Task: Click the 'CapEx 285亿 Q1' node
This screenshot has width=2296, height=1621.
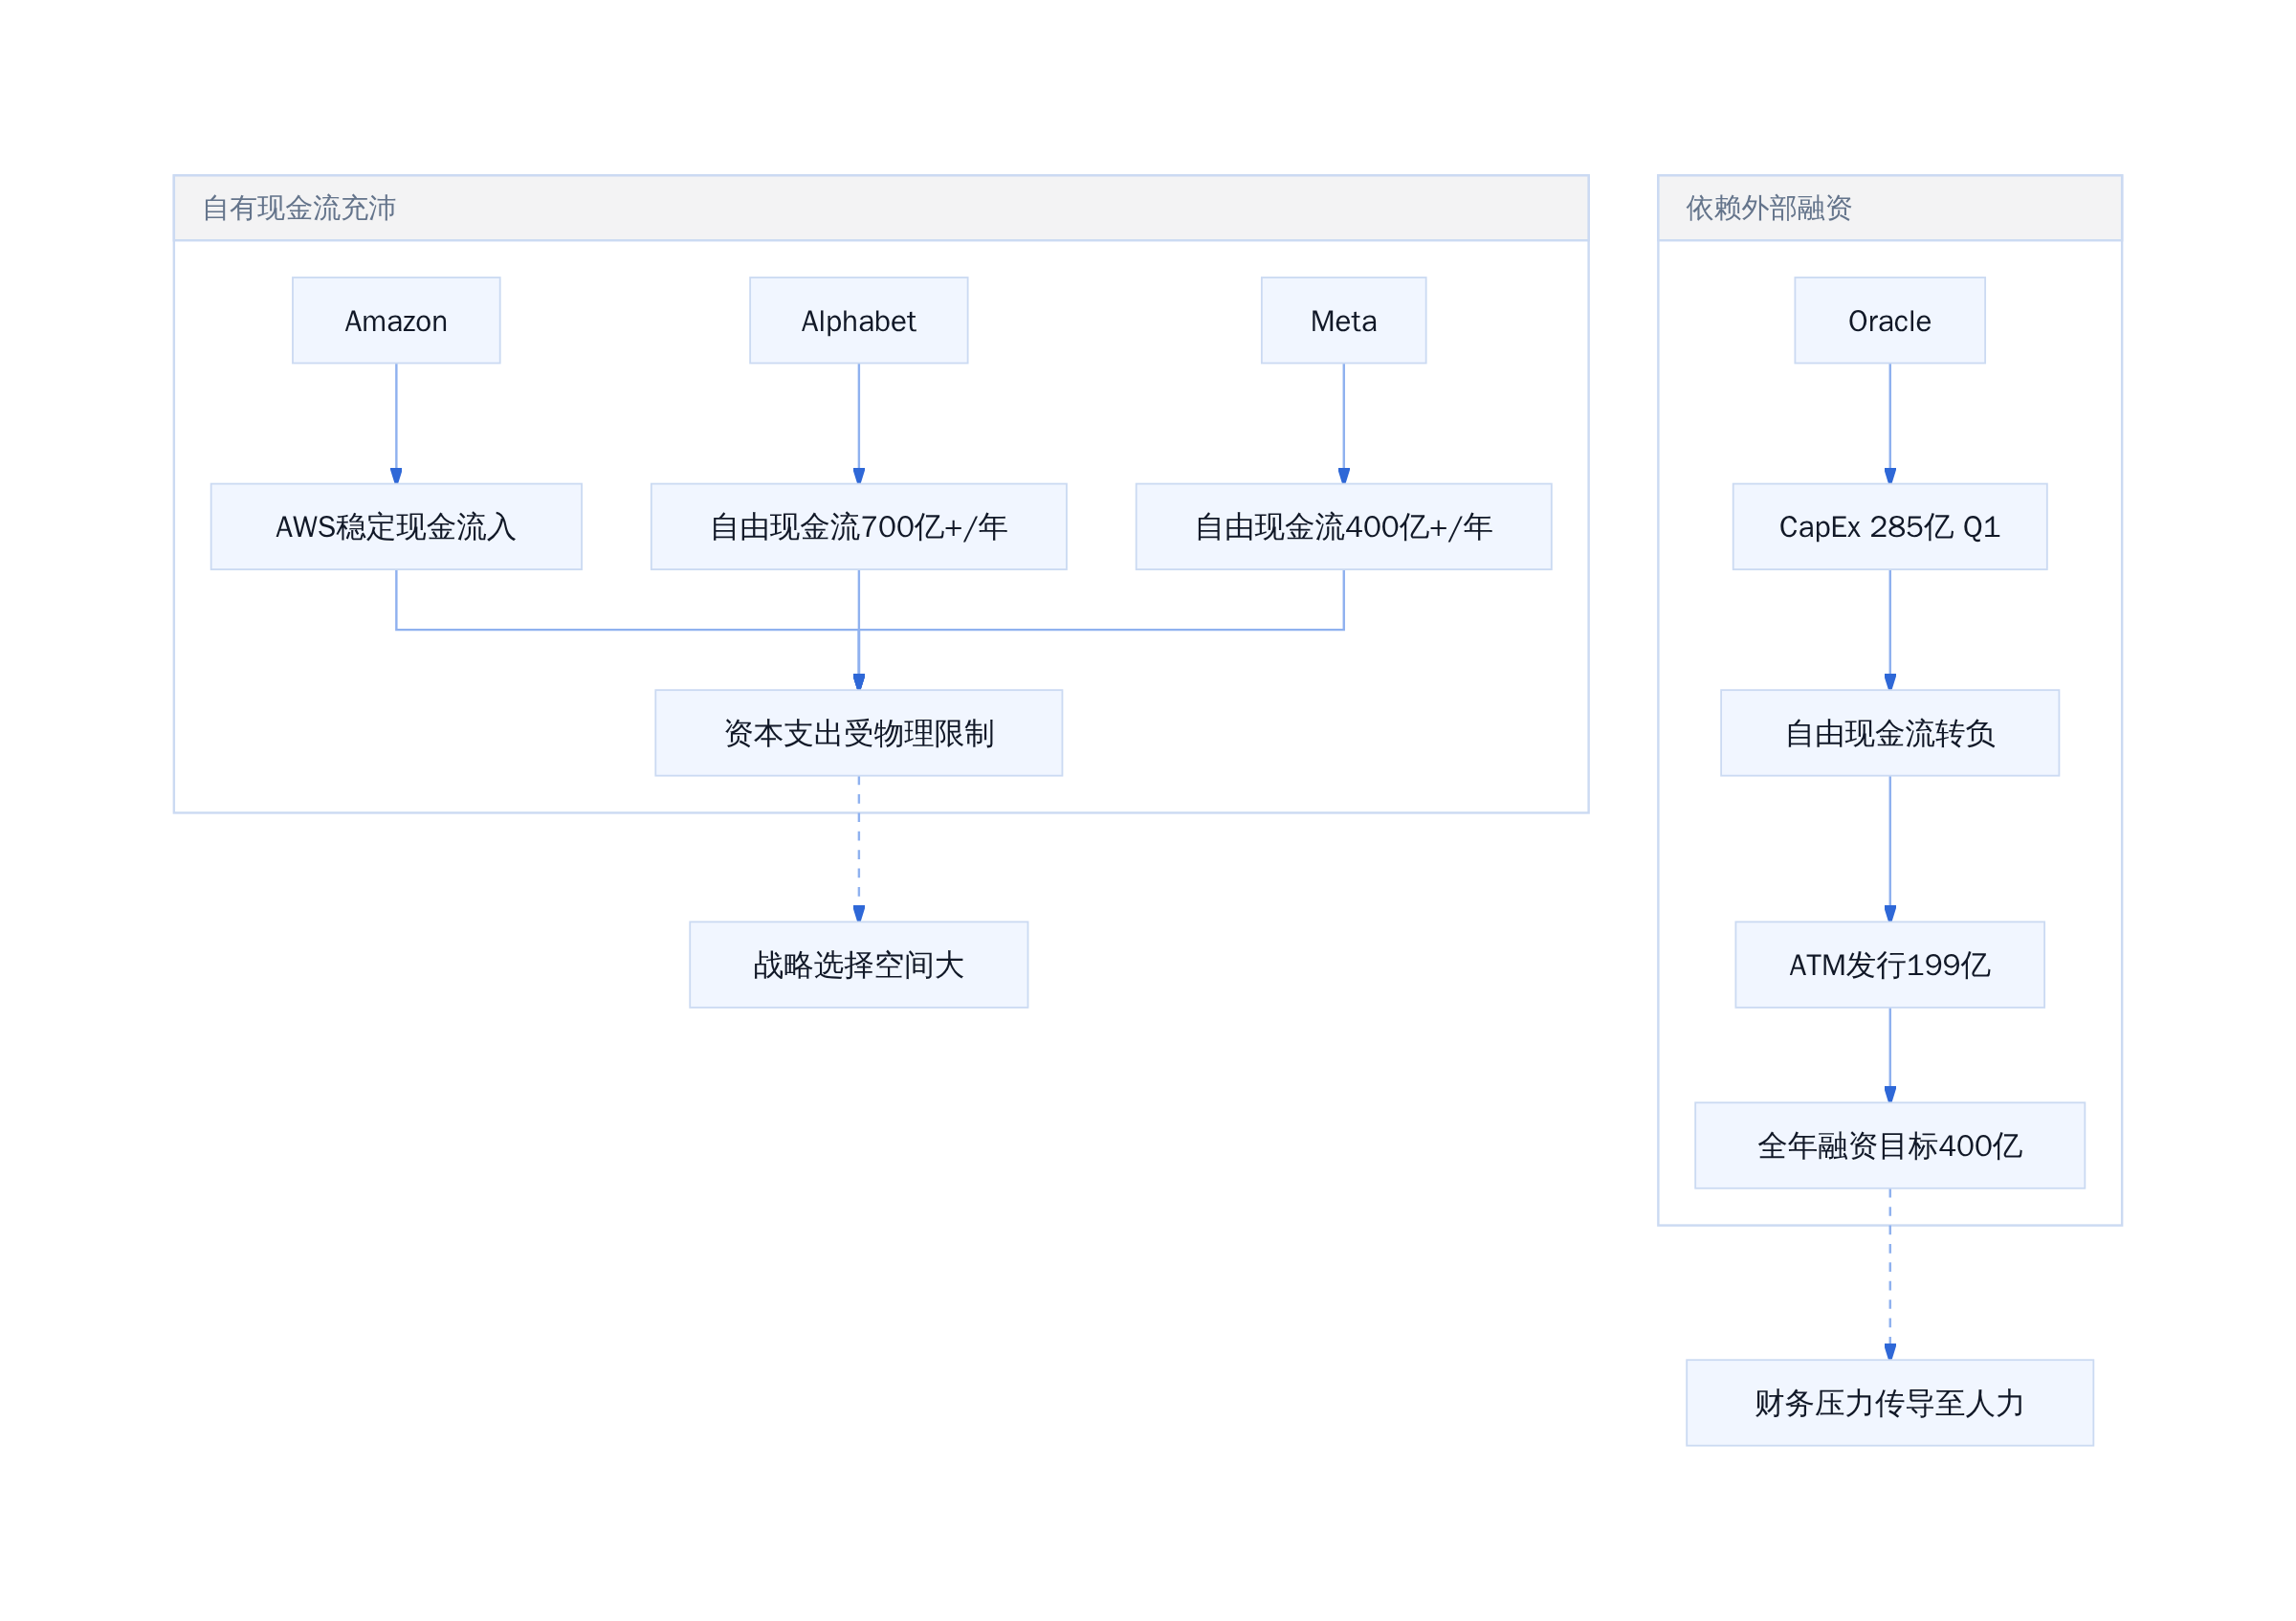Action: point(1890,527)
